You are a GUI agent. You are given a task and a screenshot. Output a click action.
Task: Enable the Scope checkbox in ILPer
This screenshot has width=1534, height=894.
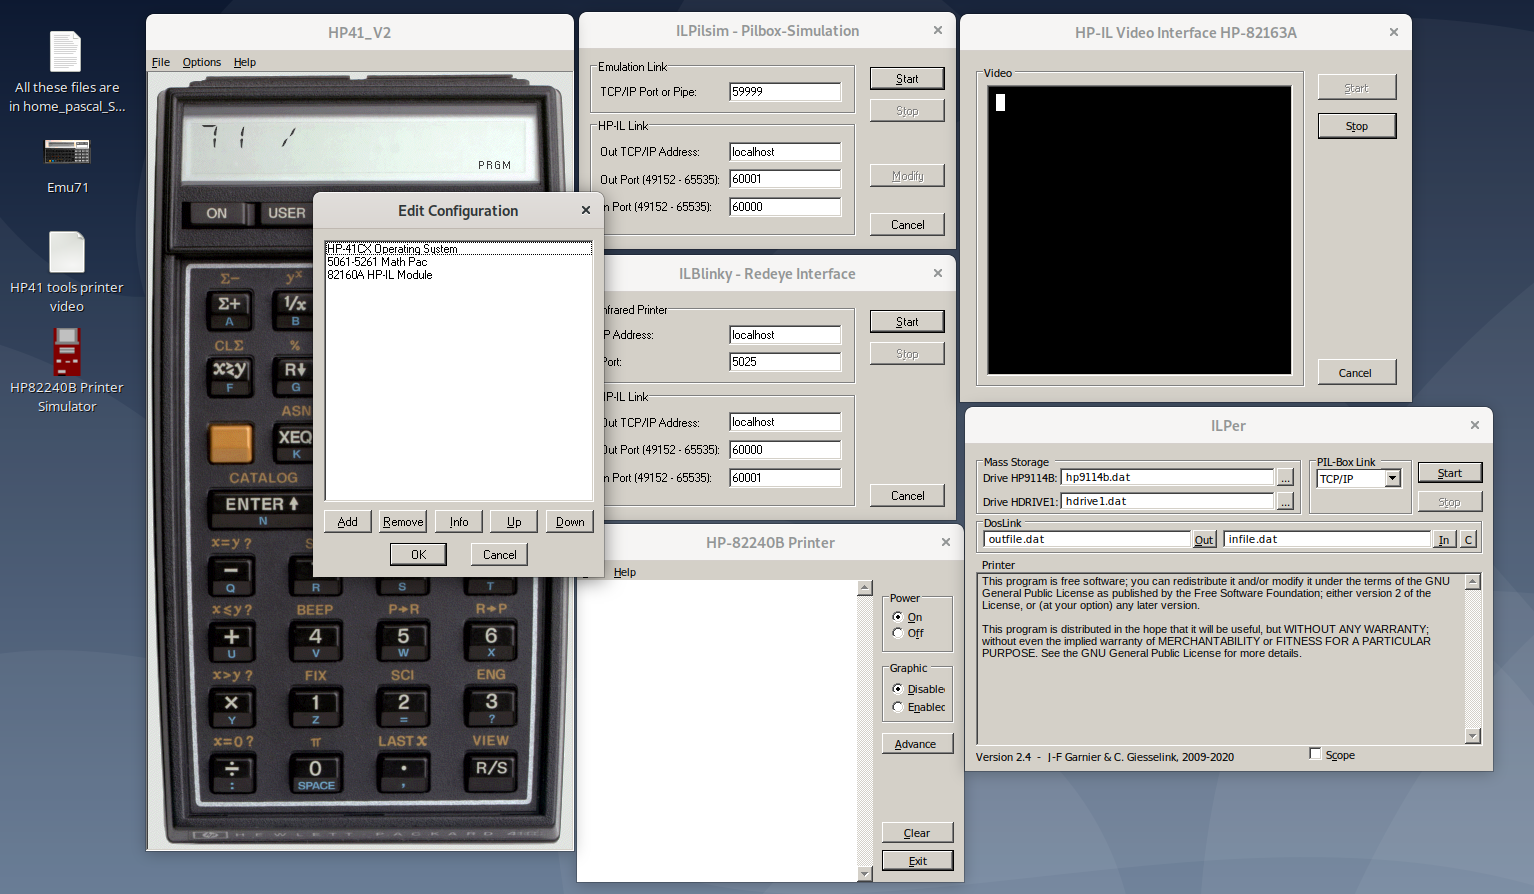click(1316, 754)
